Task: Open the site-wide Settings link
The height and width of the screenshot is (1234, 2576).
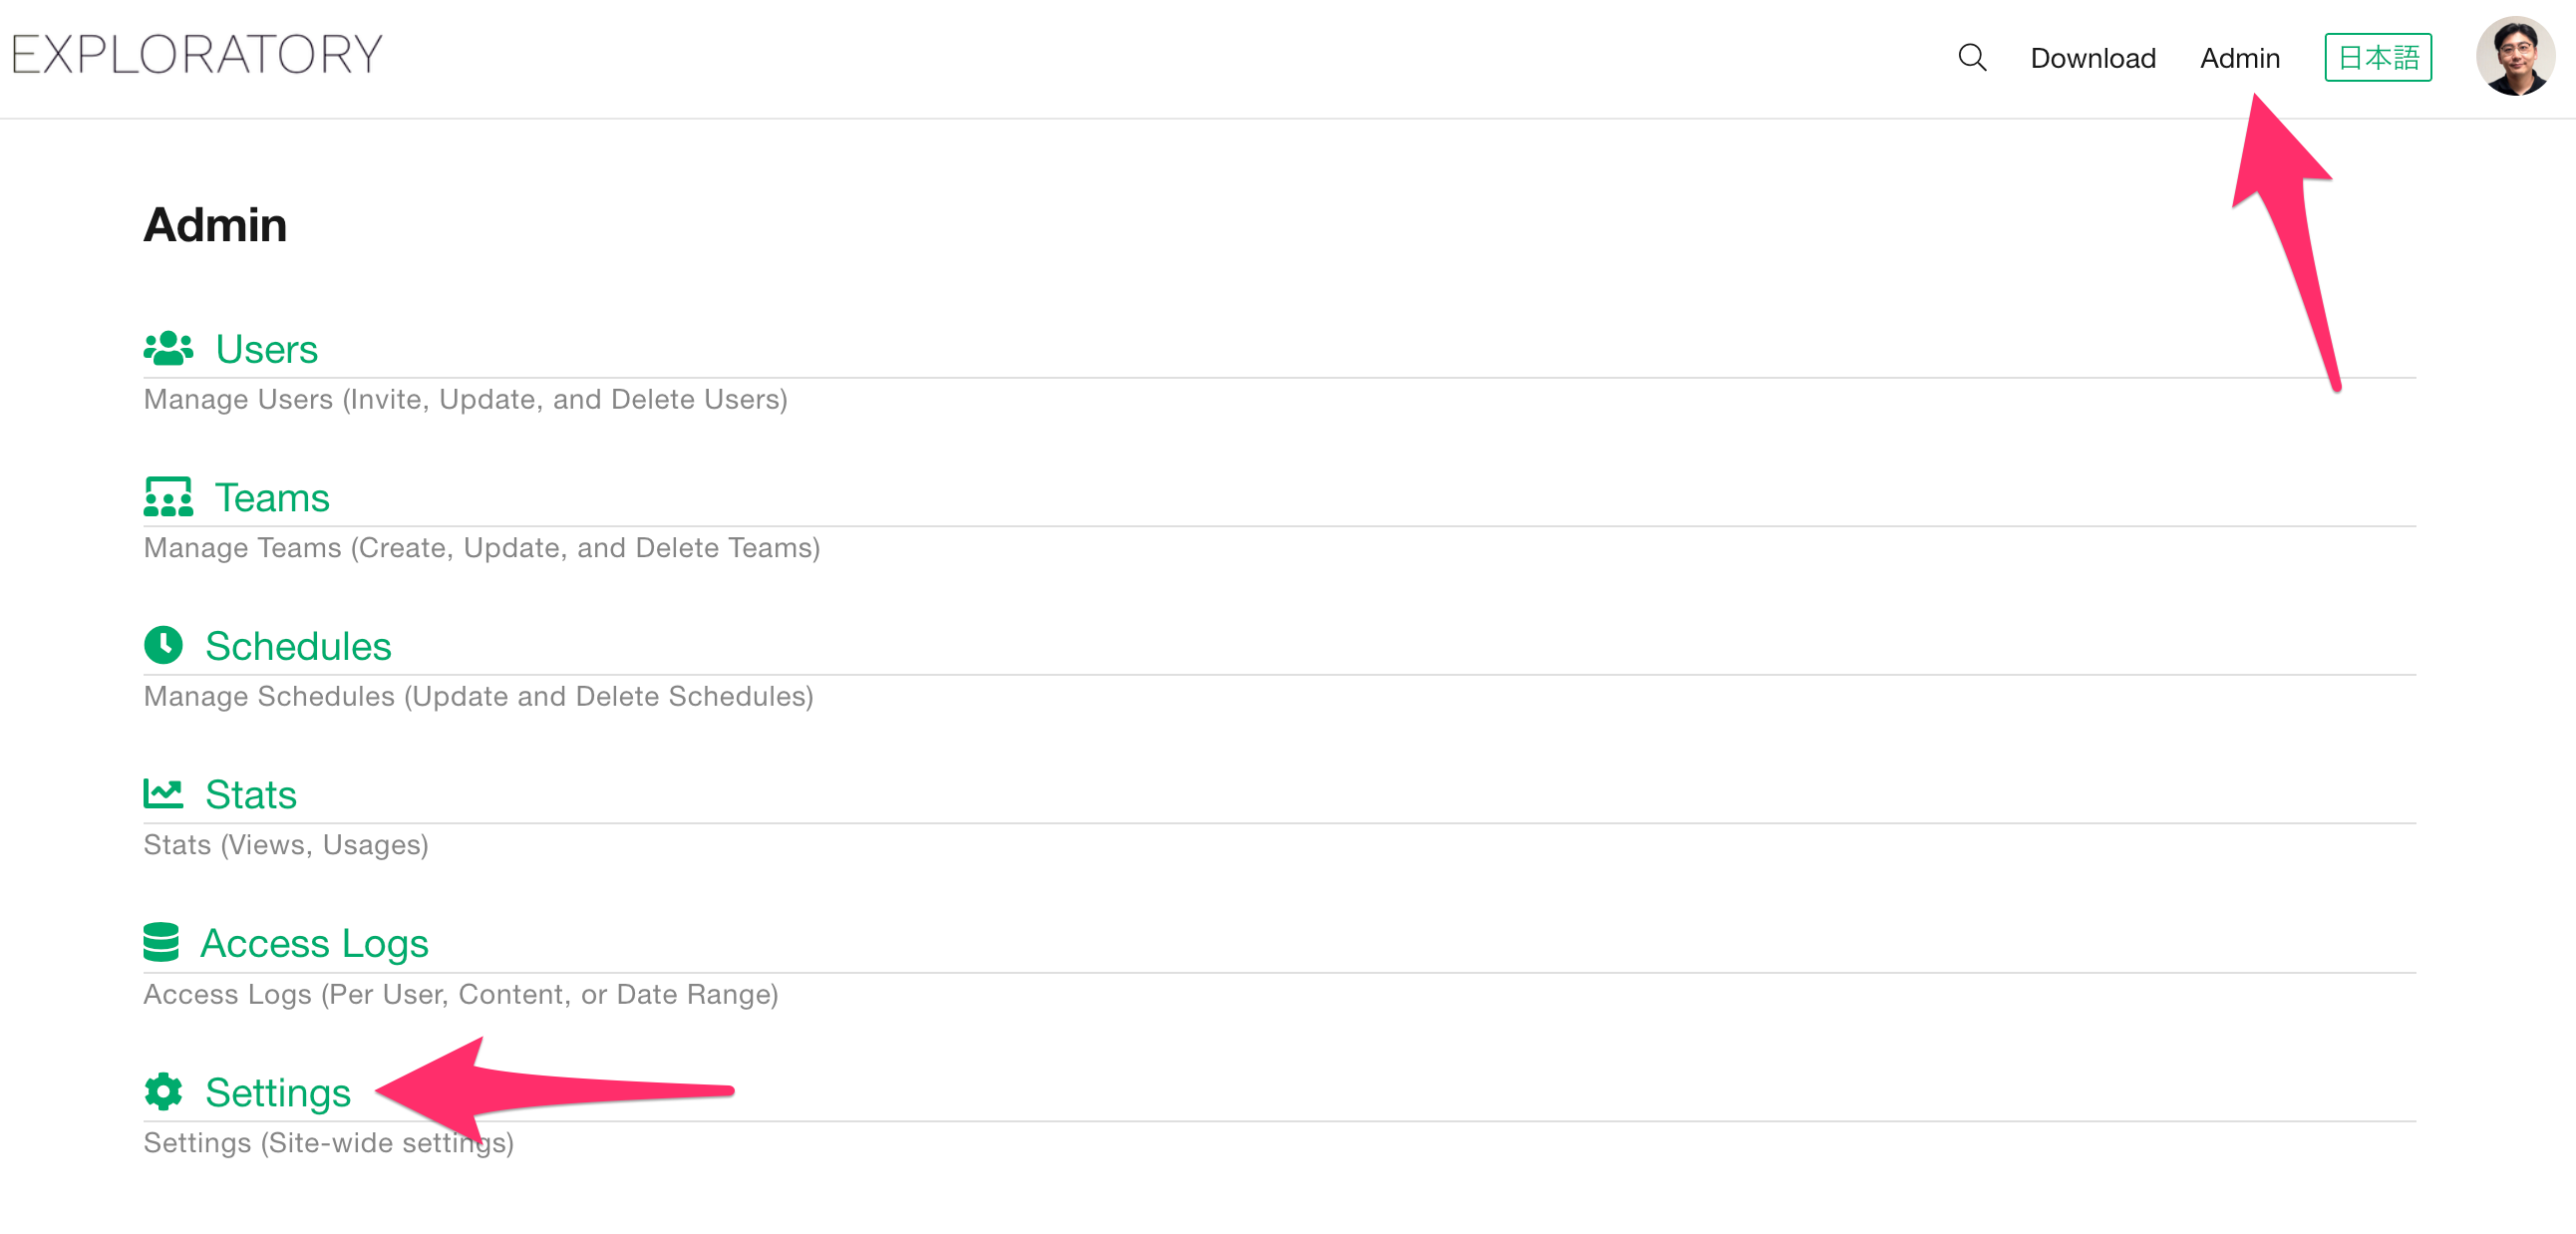Action: [278, 1092]
